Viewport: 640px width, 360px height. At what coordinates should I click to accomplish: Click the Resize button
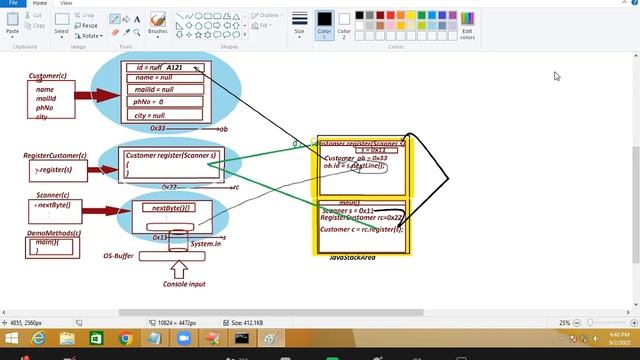point(86,26)
